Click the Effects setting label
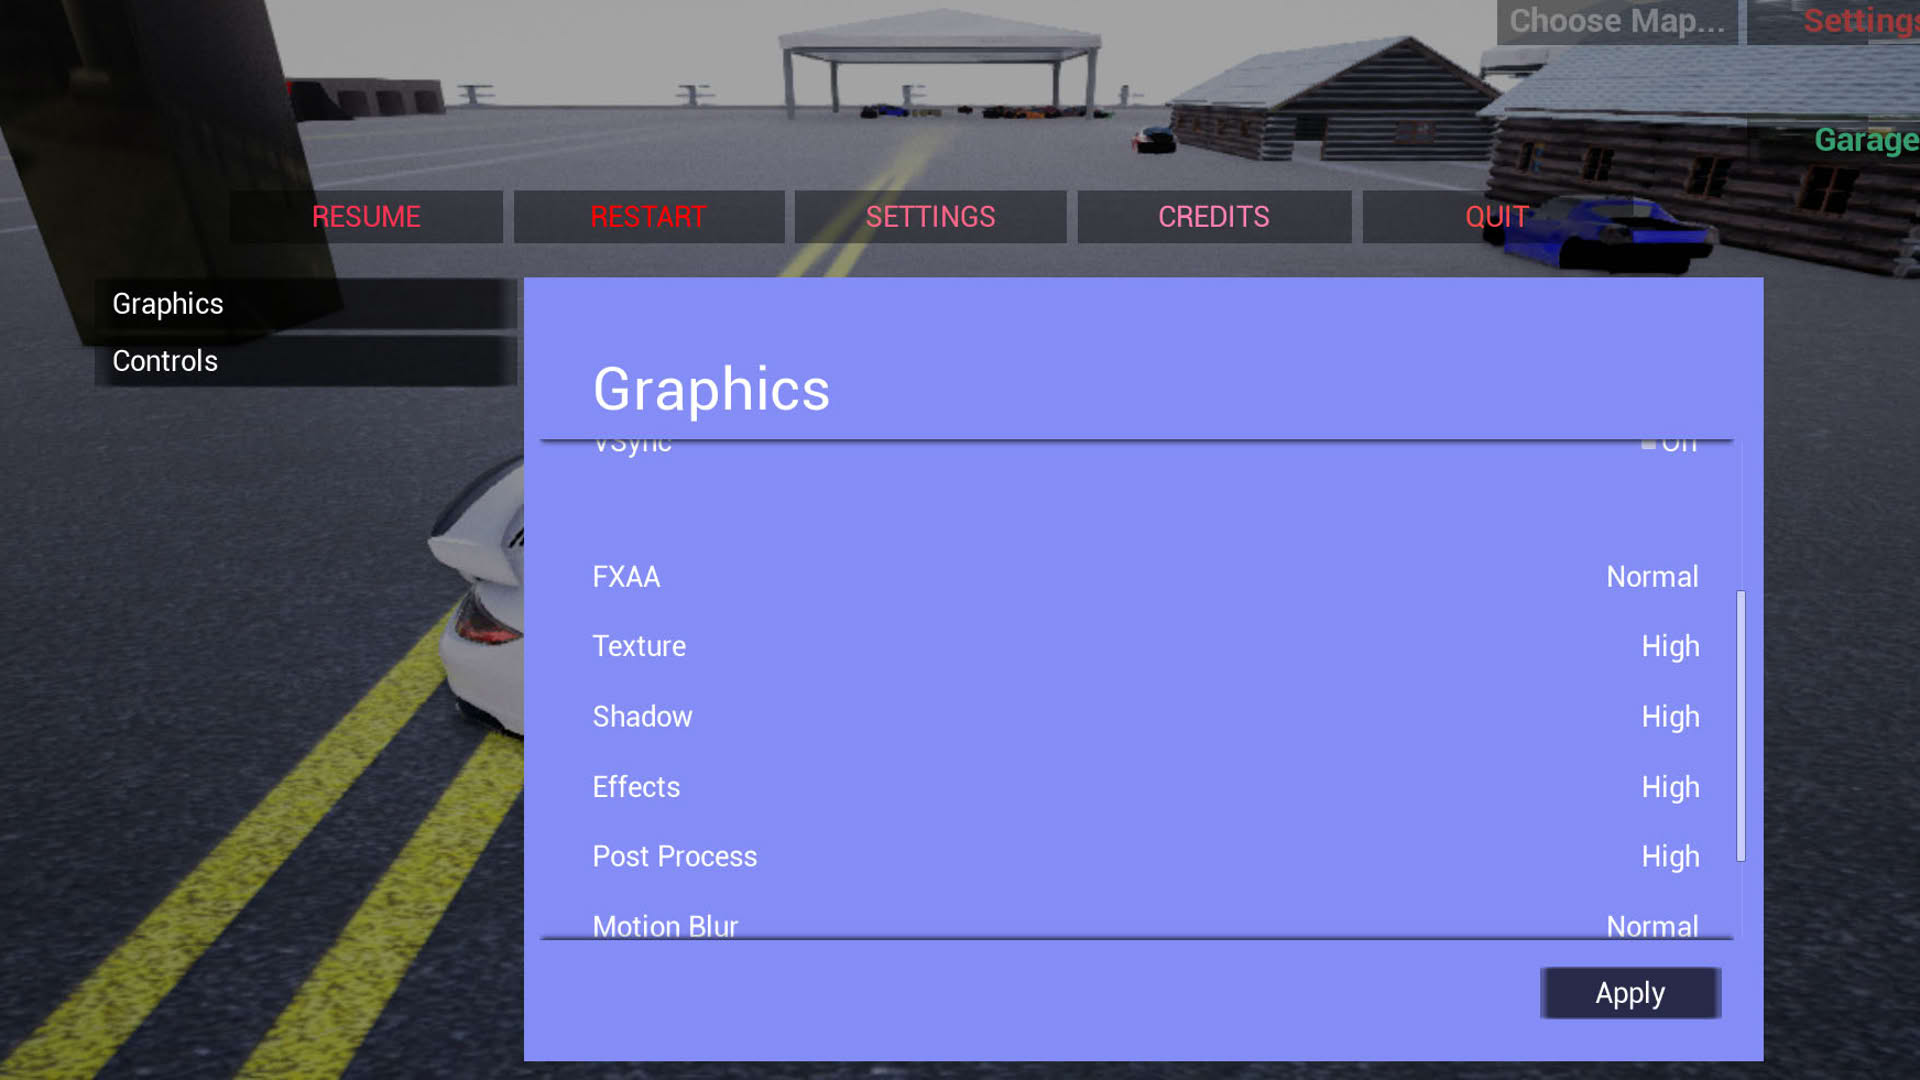This screenshot has width=1920, height=1080. pos(636,787)
